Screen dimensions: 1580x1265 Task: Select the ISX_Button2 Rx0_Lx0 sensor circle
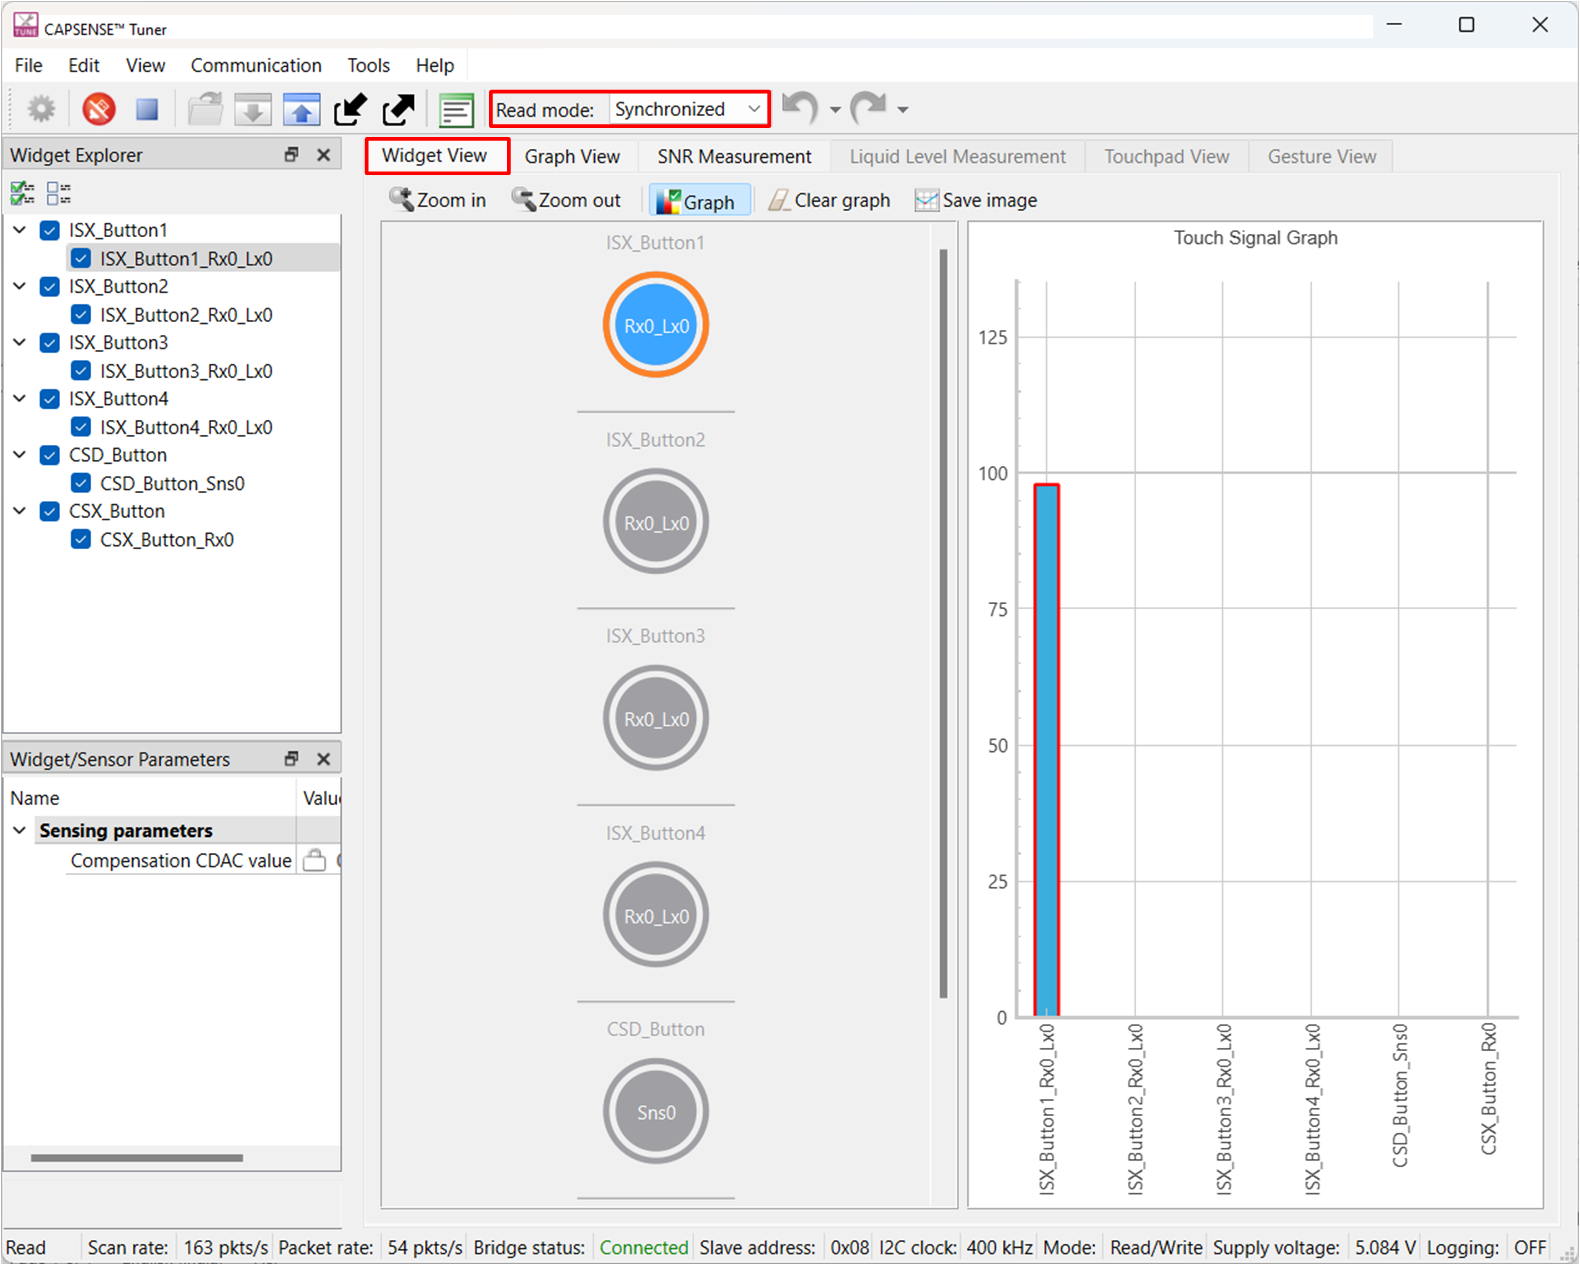pos(656,522)
